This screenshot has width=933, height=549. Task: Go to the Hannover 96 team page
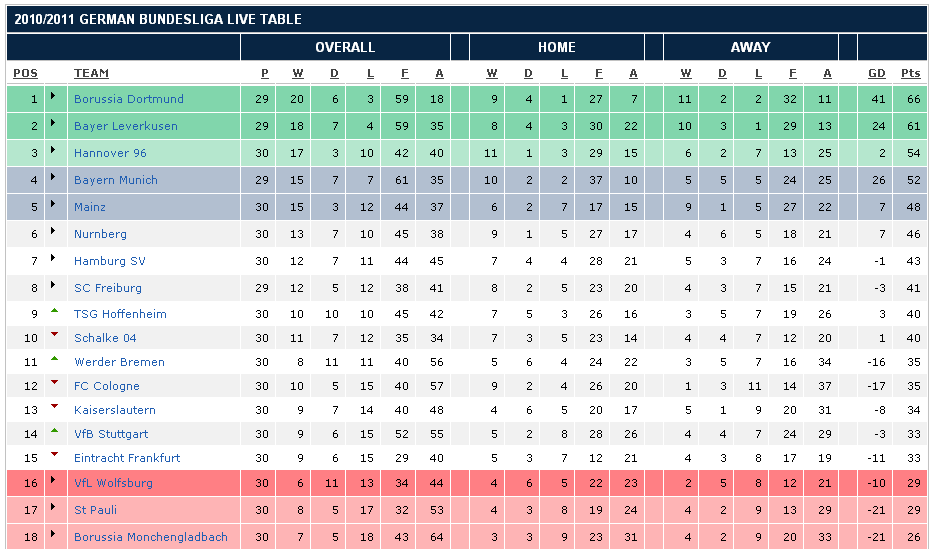click(110, 153)
